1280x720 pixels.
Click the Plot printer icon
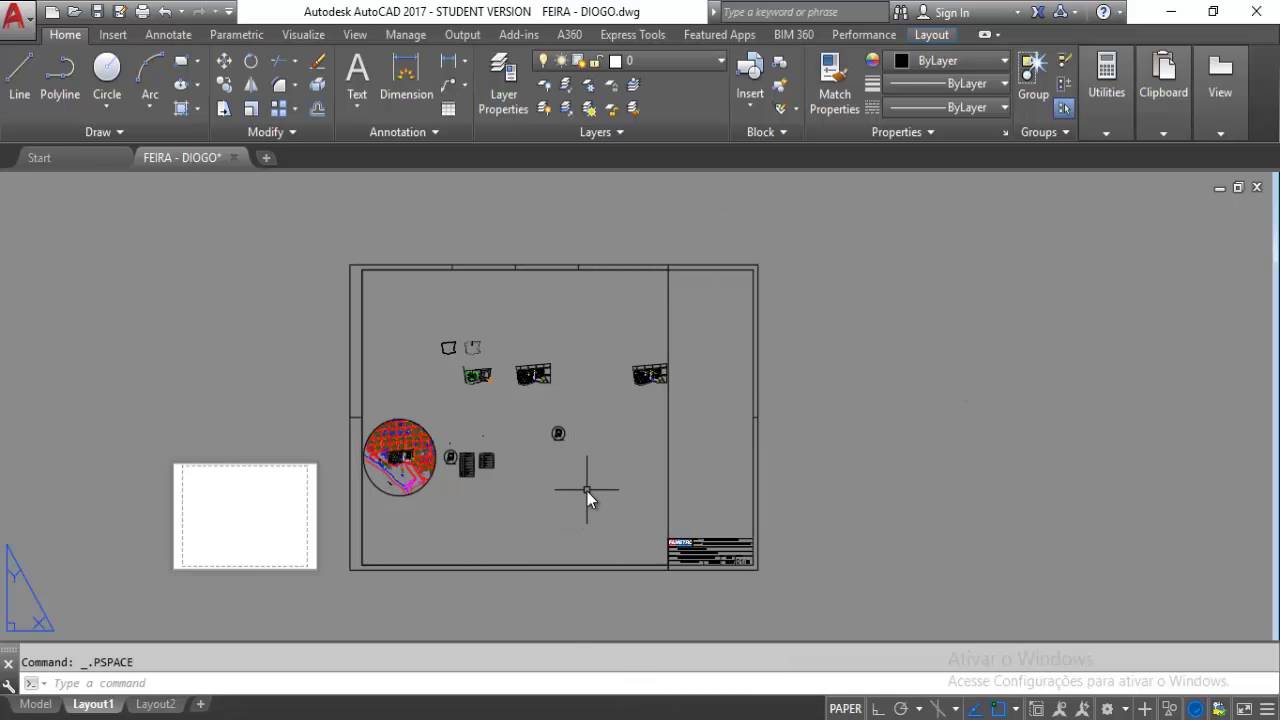142,12
